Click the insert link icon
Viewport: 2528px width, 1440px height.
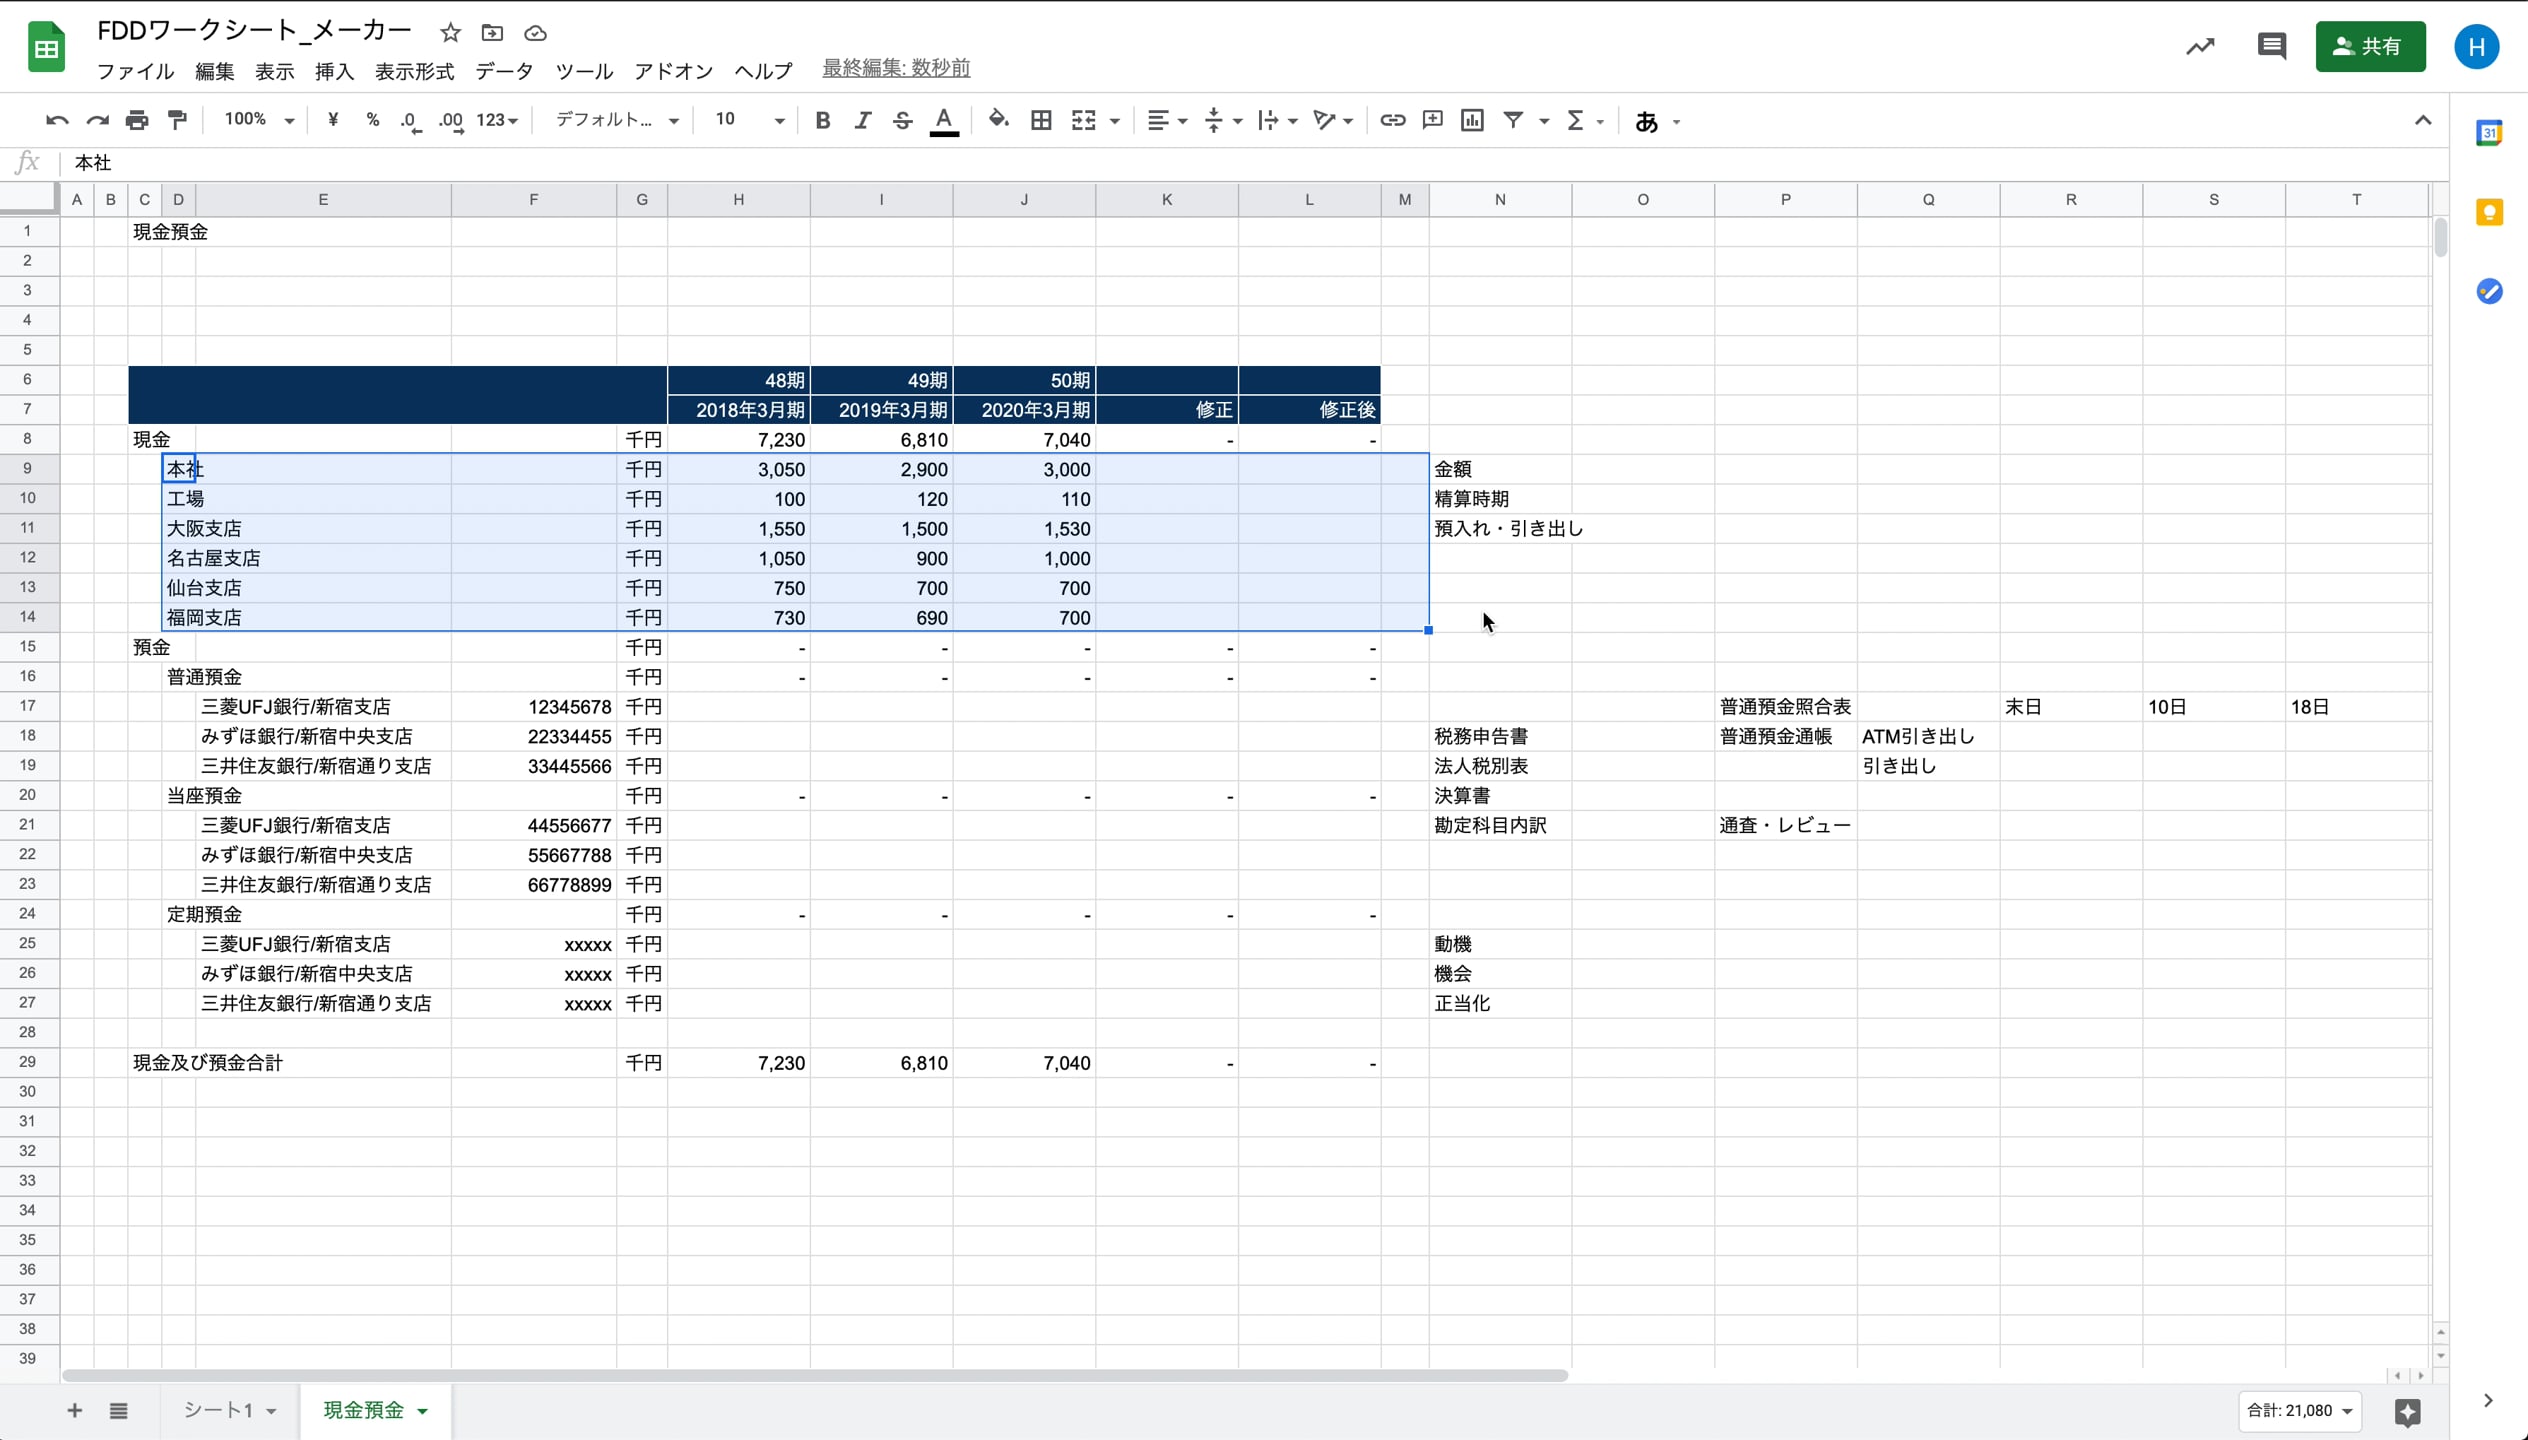(x=1392, y=121)
